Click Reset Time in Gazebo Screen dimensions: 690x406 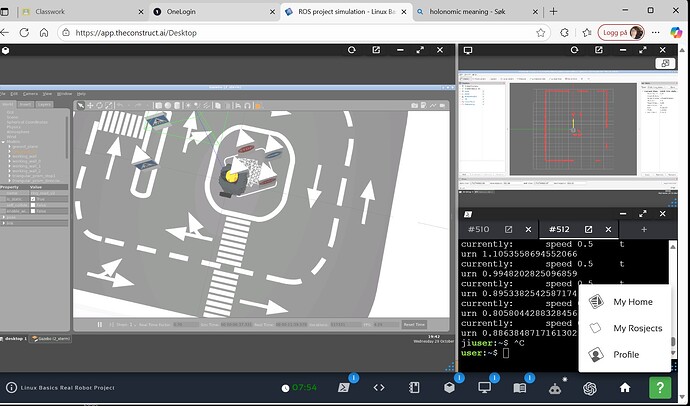click(414, 325)
